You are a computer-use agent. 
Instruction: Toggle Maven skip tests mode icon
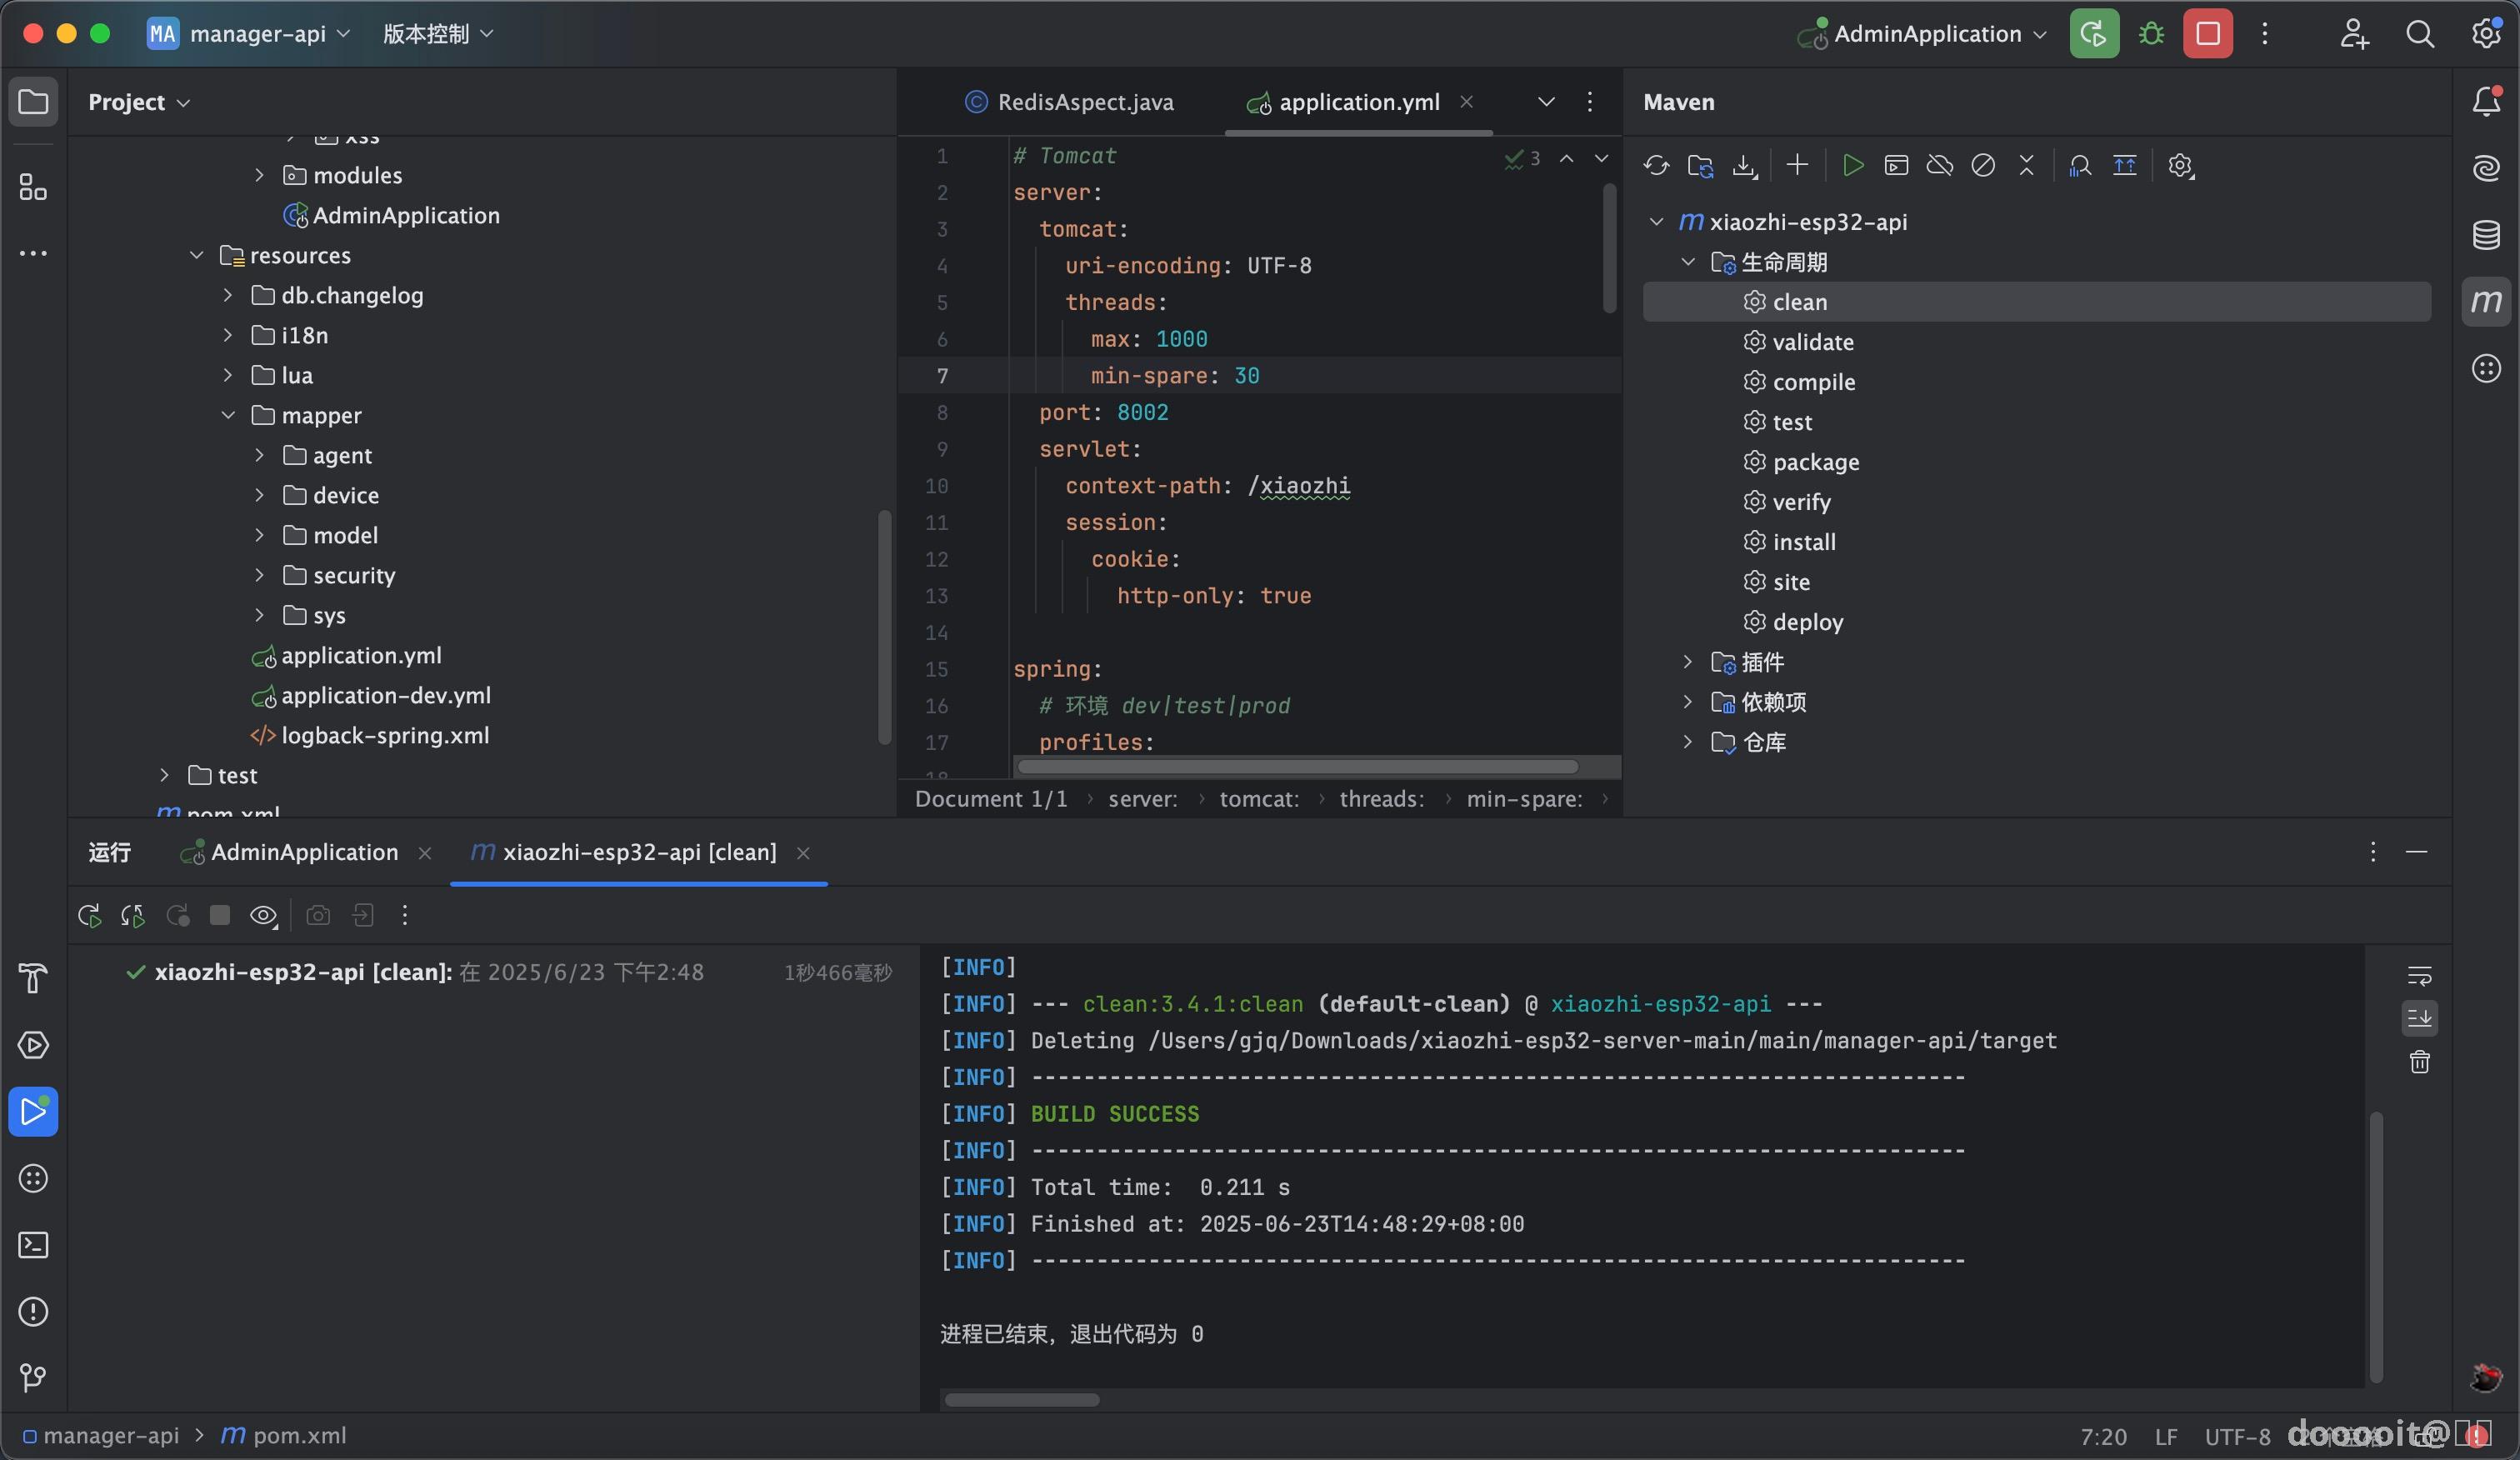pyautogui.click(x=1982, y=166)
